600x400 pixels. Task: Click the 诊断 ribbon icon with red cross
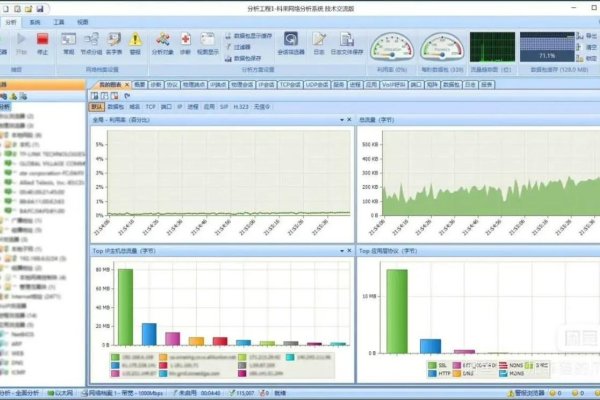click(186, 44)
